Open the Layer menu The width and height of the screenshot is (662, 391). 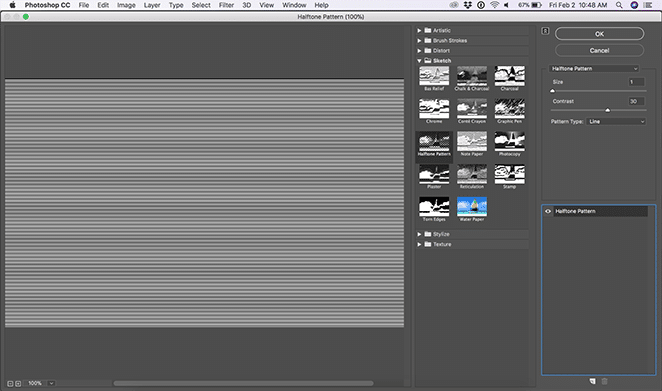[x=152, y=5]
